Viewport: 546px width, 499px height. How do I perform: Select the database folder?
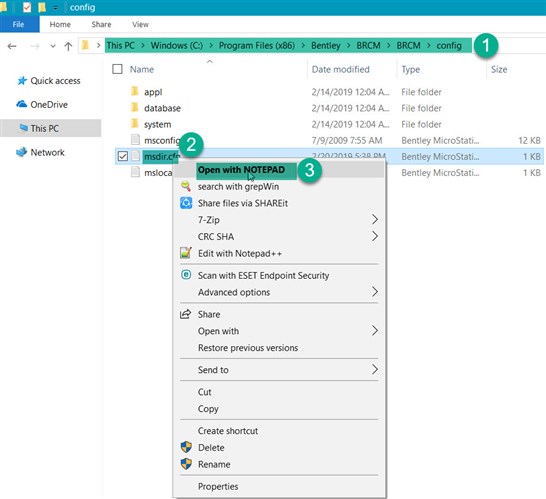point(162,108)
